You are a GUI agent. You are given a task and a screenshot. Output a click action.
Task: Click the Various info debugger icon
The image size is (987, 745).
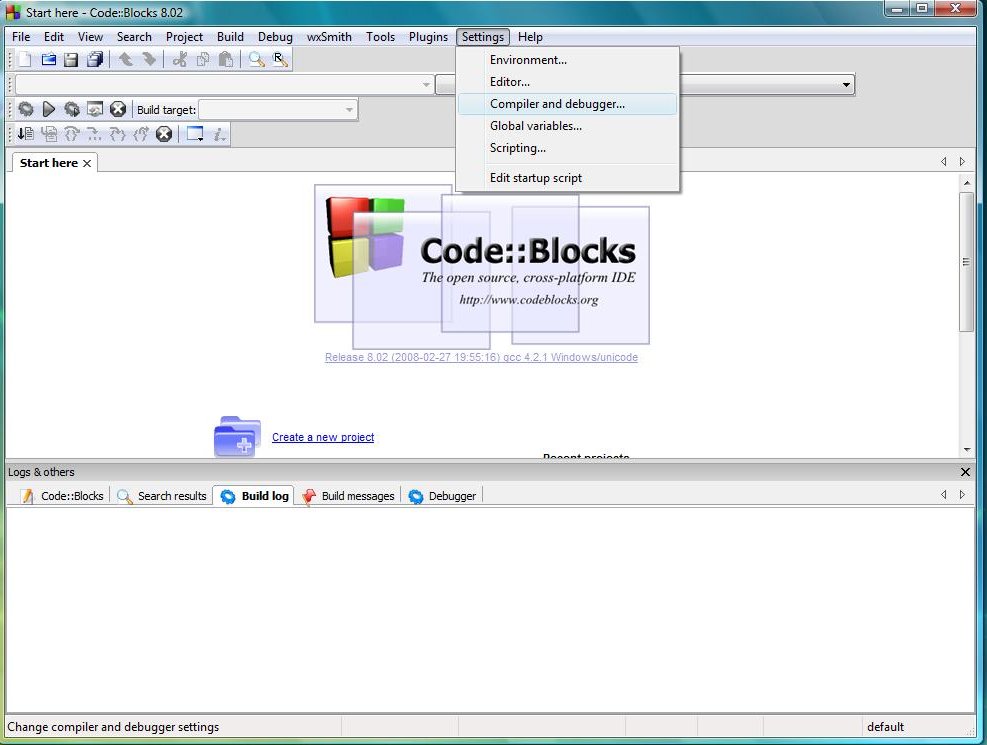click(x=218, y=134)
